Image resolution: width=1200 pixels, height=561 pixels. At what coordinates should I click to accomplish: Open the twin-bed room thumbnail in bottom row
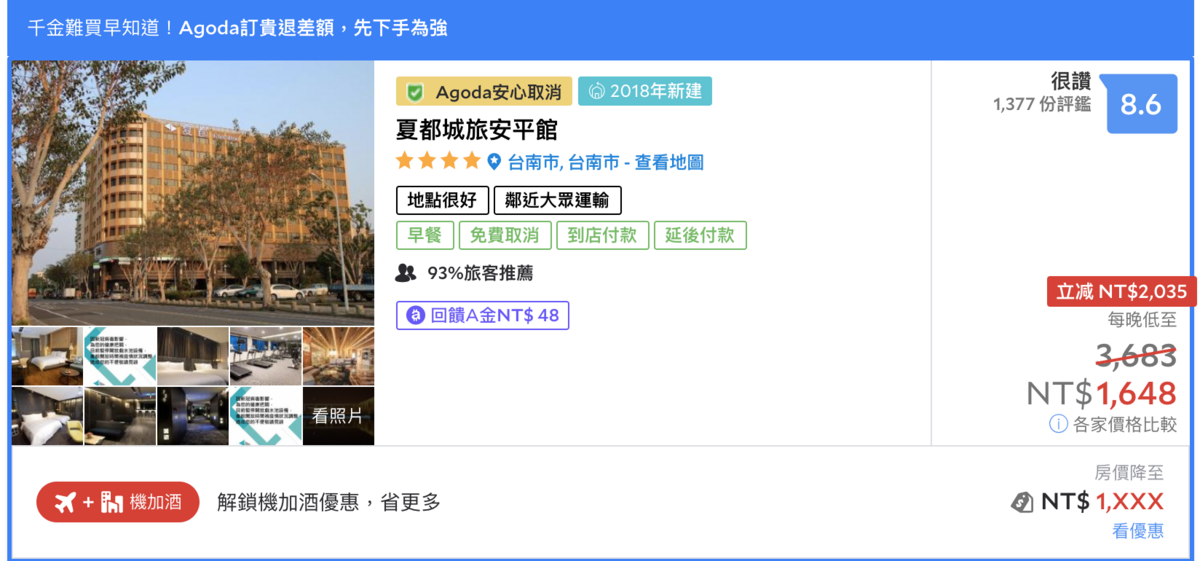coord(47,416)
